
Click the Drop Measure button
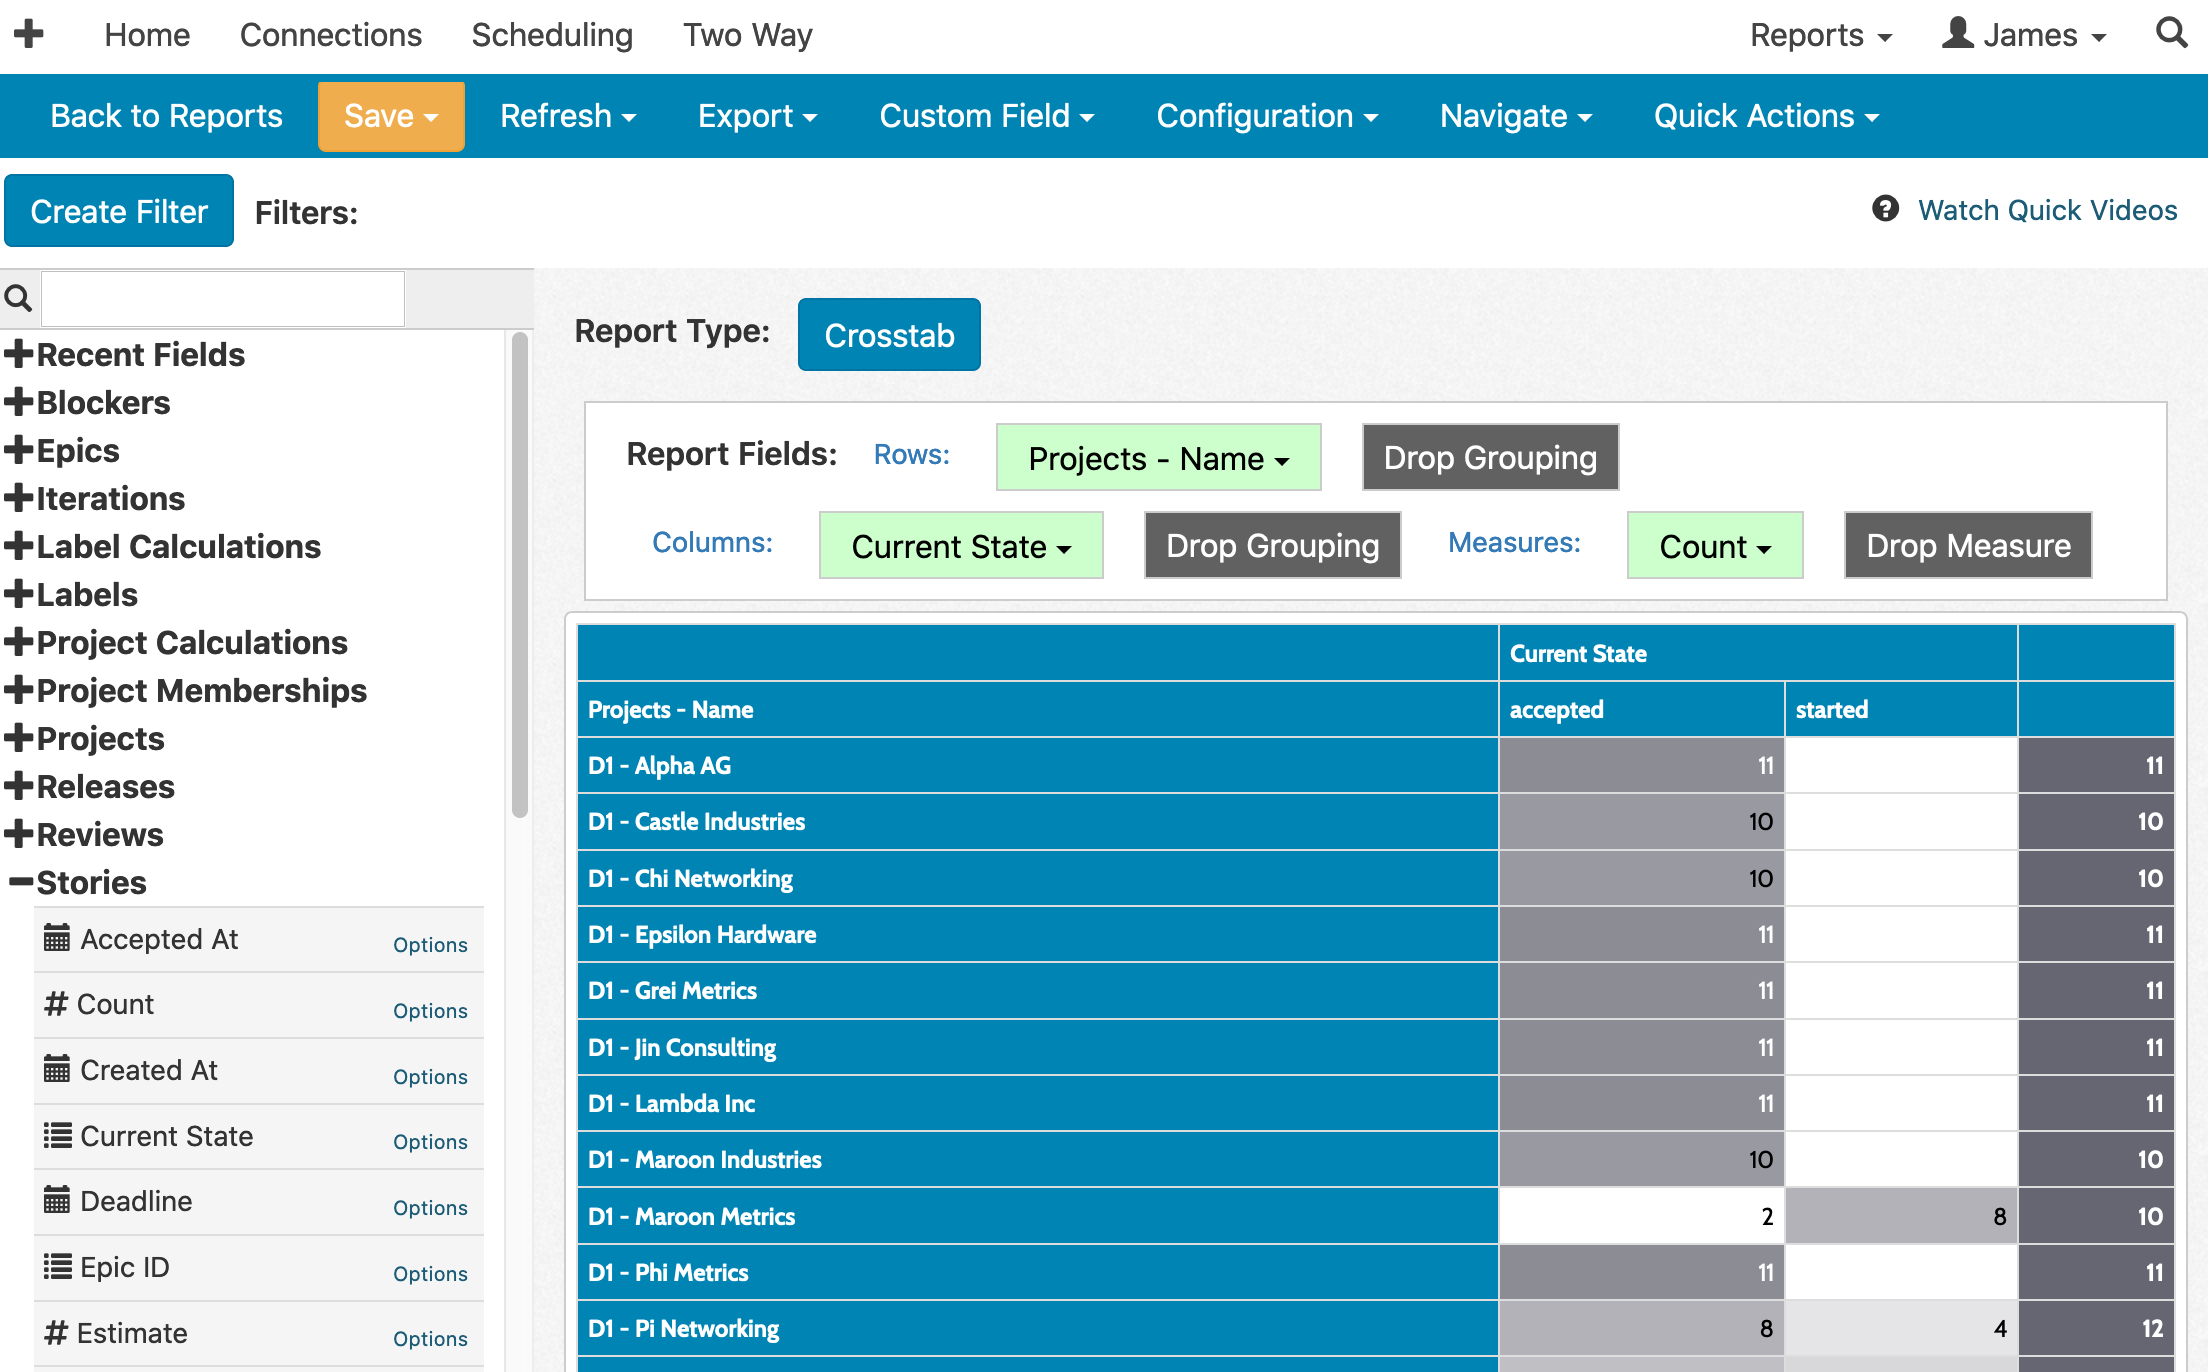point(1968,545)
